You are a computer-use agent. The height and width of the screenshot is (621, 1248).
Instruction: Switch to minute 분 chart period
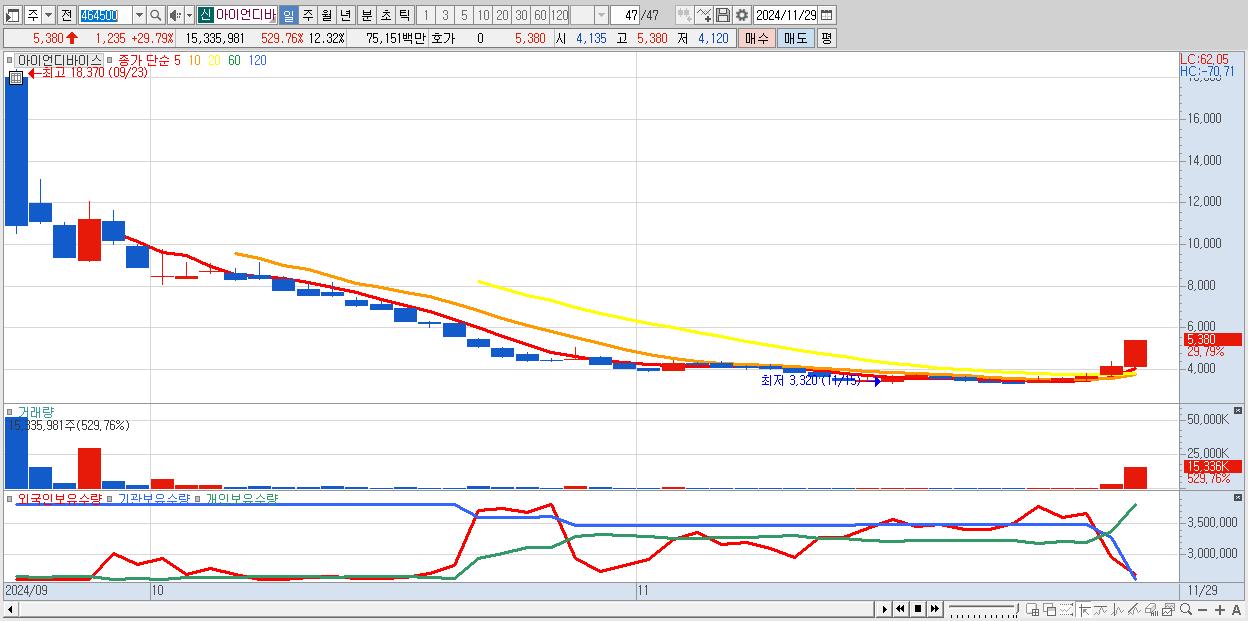point(366,15)
